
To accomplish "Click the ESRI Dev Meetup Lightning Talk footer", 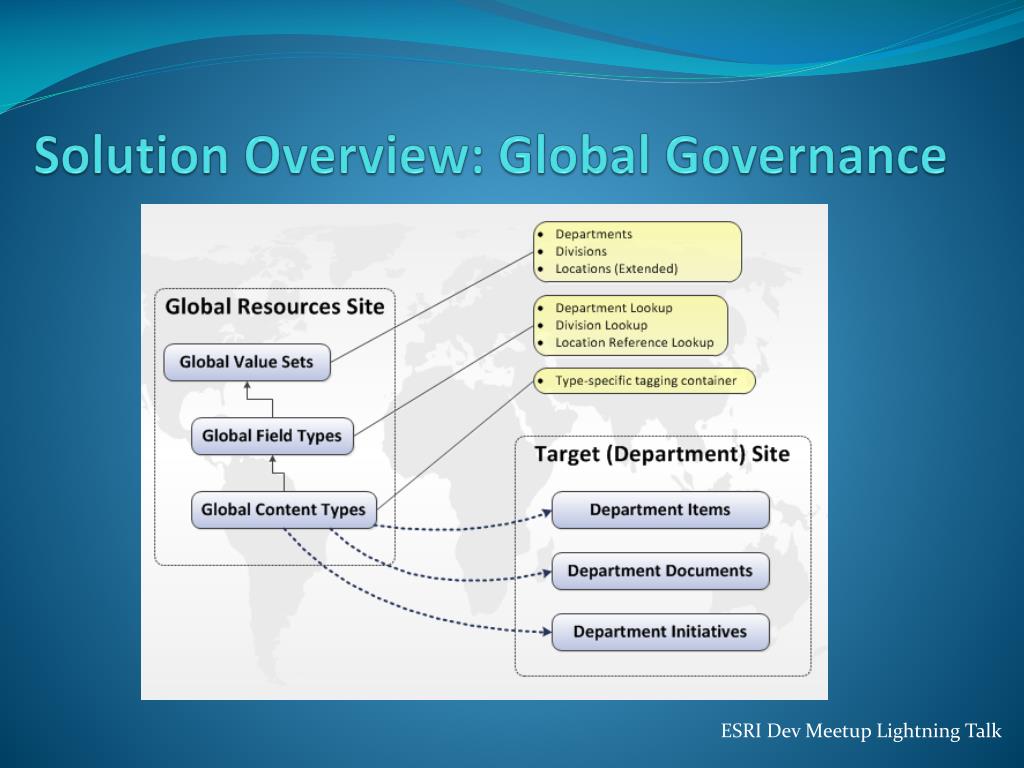I will [x=861, y=731].
